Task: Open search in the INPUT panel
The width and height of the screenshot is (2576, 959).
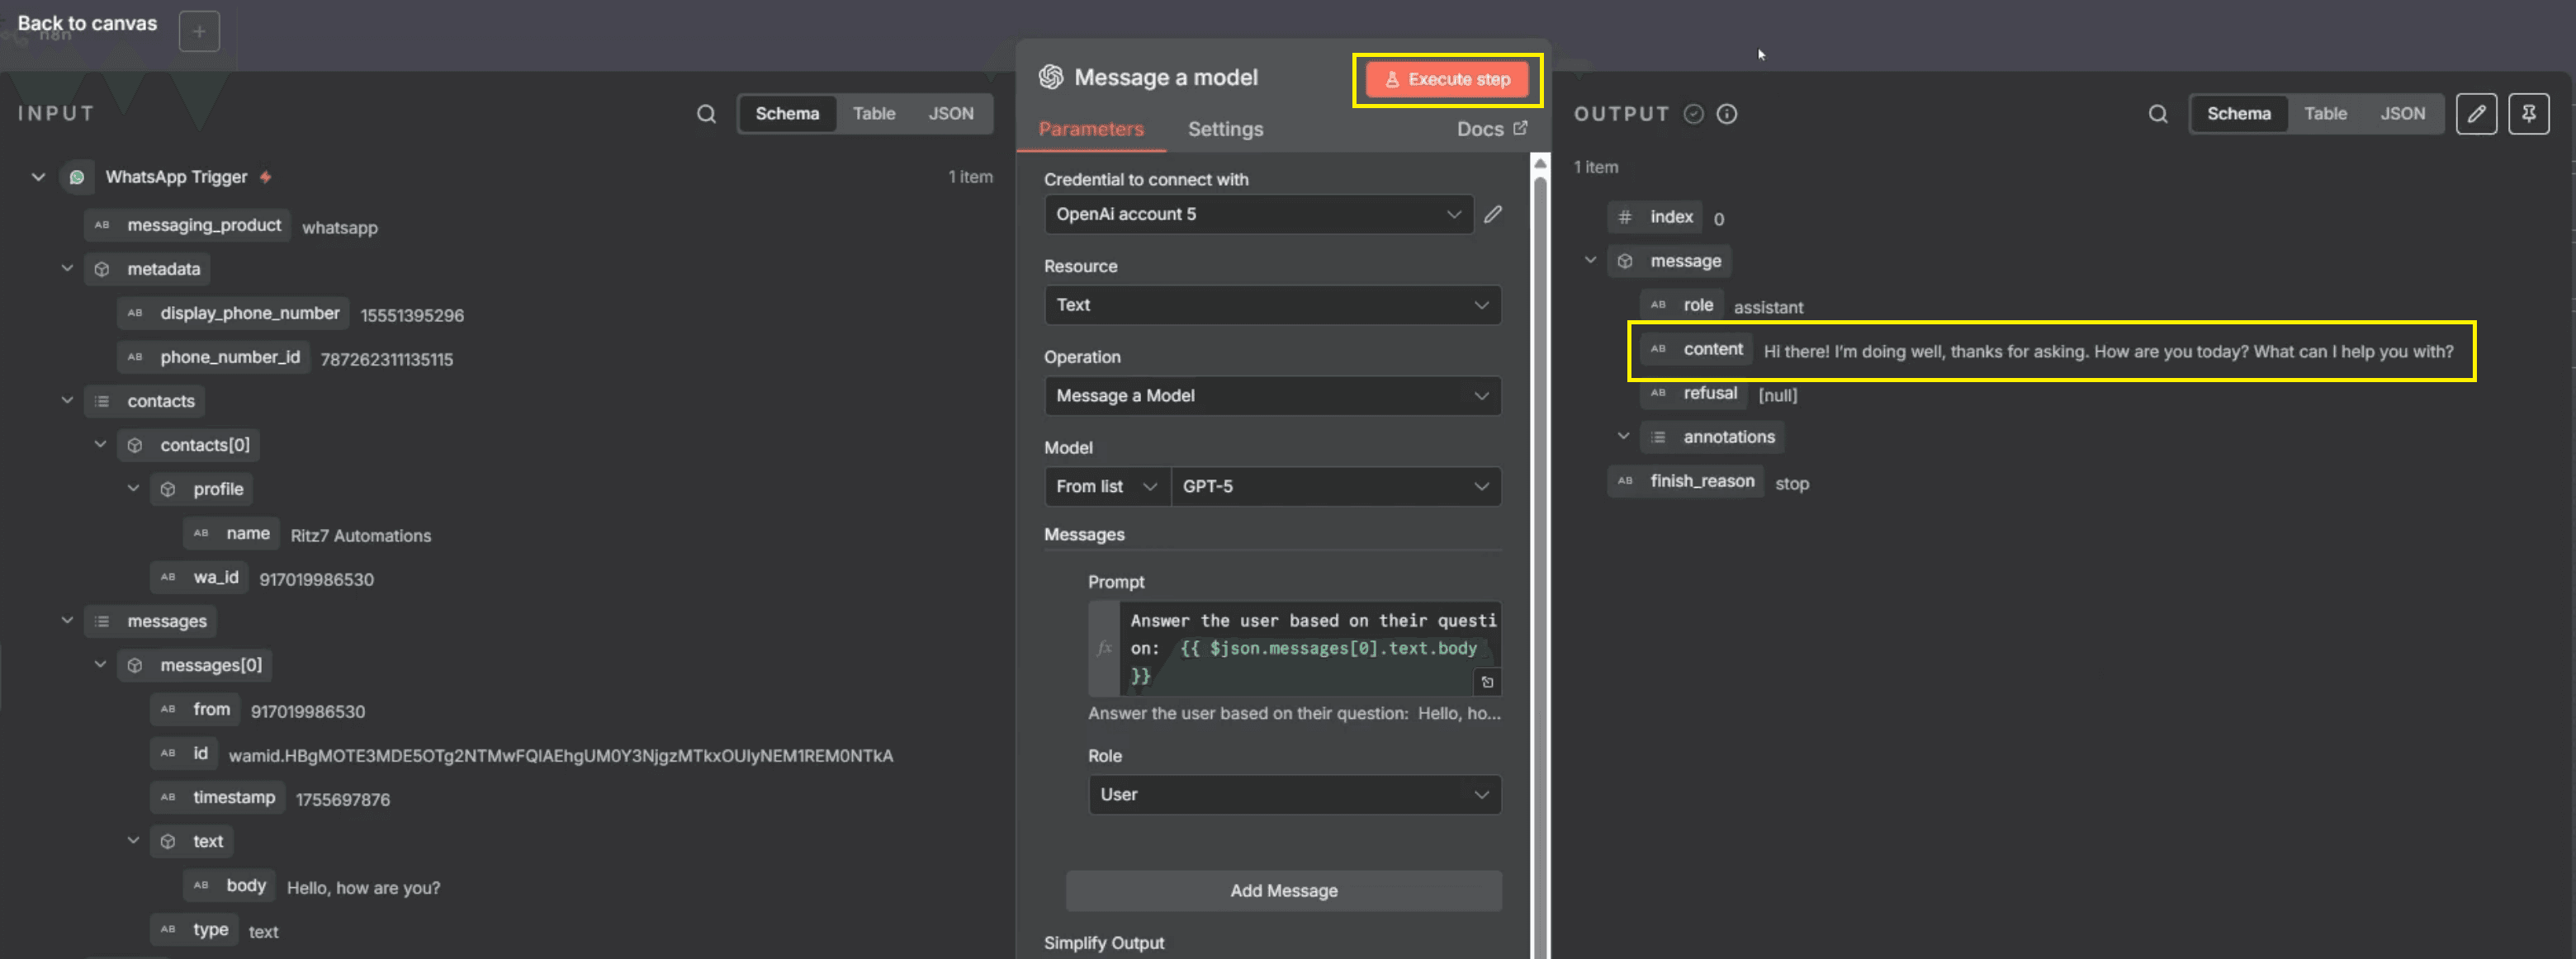Action: pos(706,113)
